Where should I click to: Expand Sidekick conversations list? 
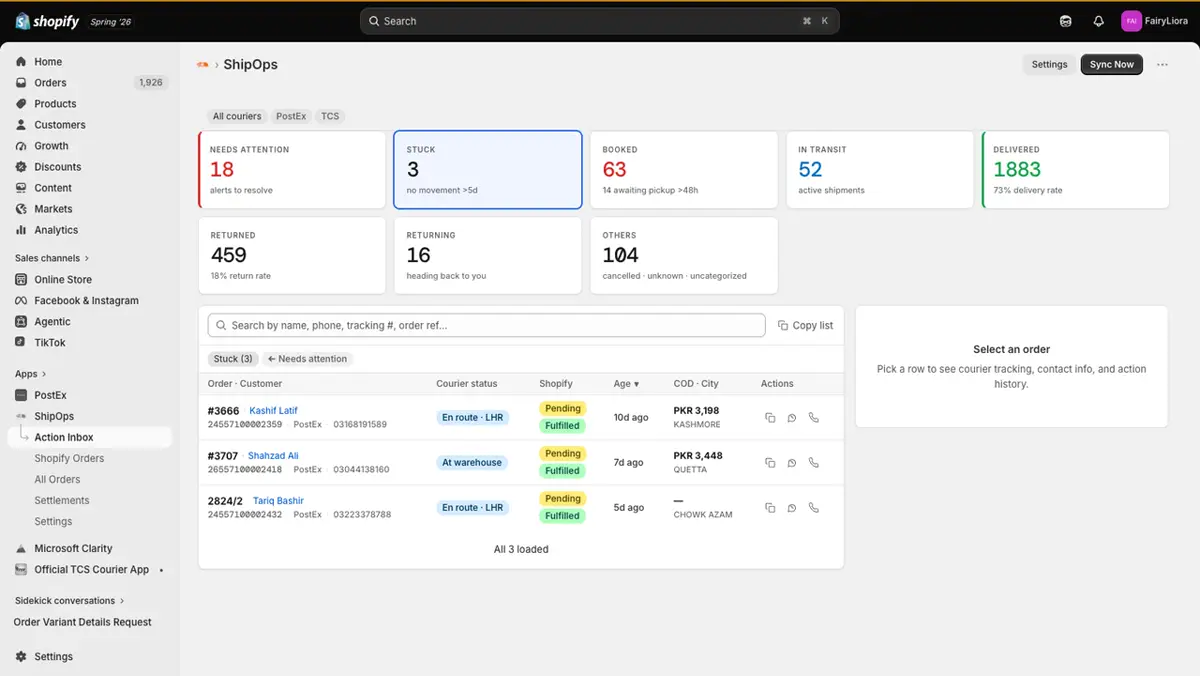[70, 601]
